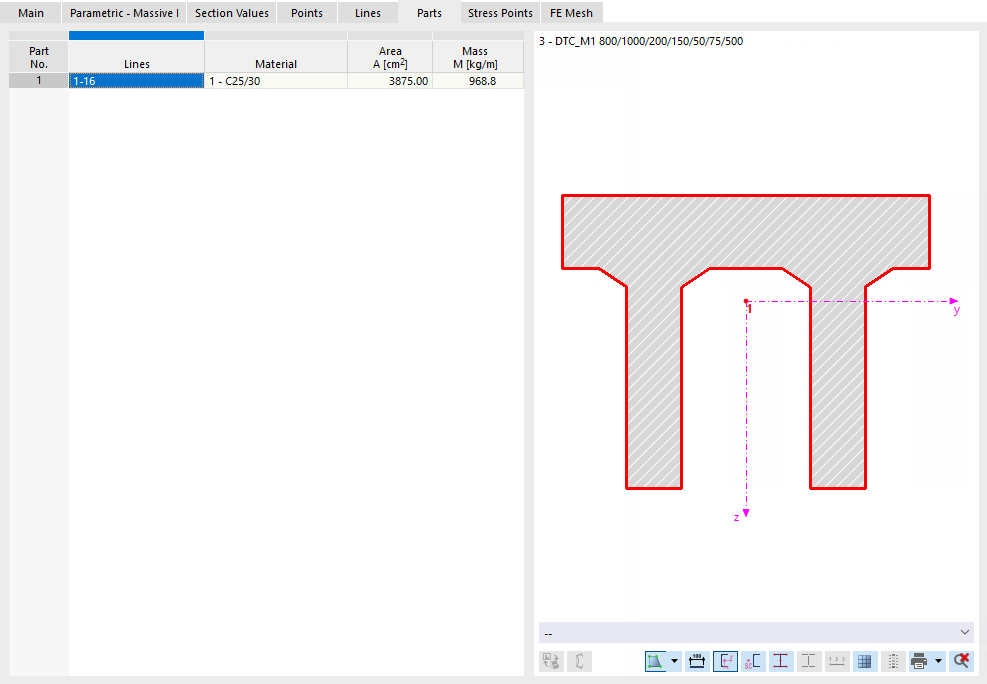Click the reset zoom magnifier with red X

(x=961, y=661)
